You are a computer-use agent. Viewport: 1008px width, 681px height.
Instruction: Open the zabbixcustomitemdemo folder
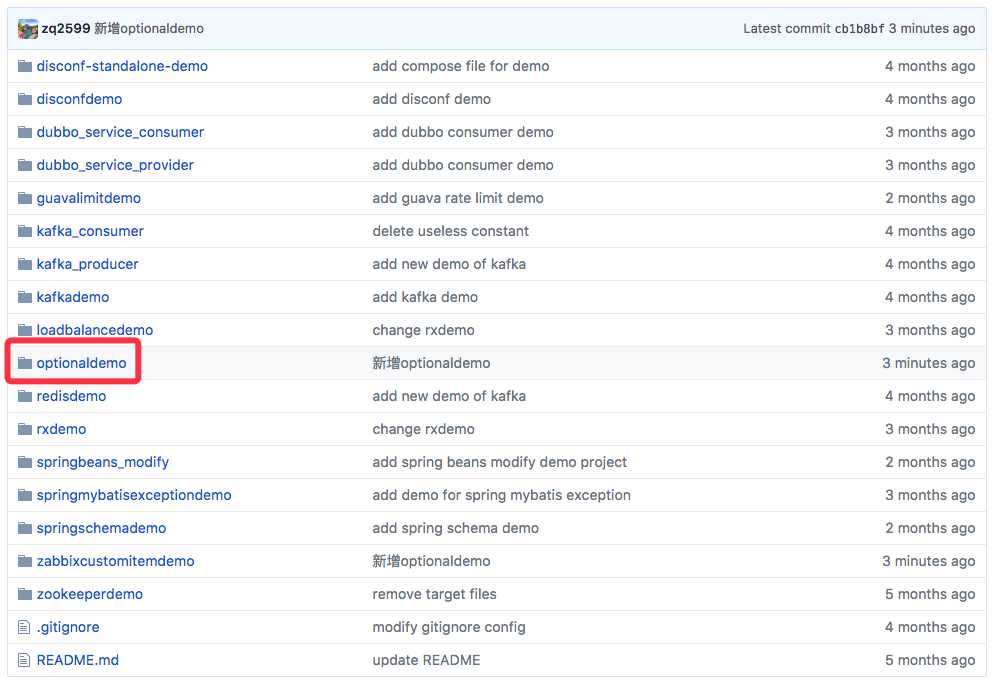point(116,561)
